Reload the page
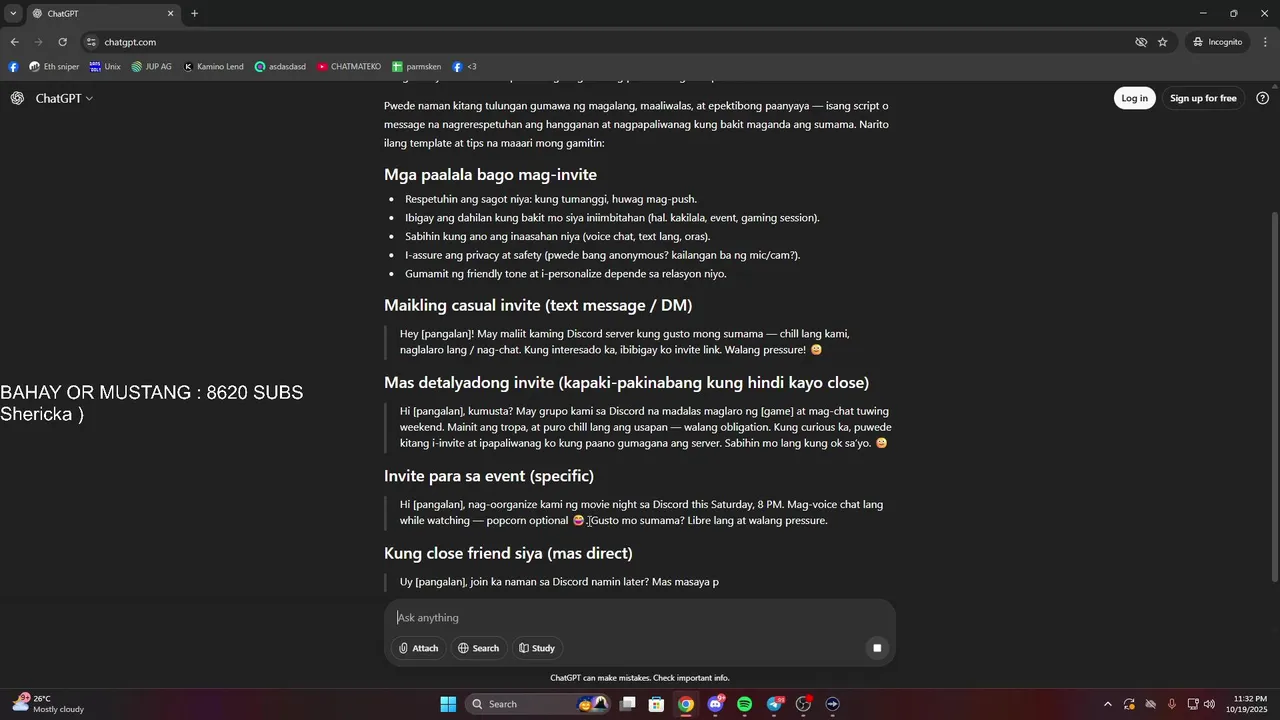The height and width of the screenshot is (720, 1280). tap(62, 42)
